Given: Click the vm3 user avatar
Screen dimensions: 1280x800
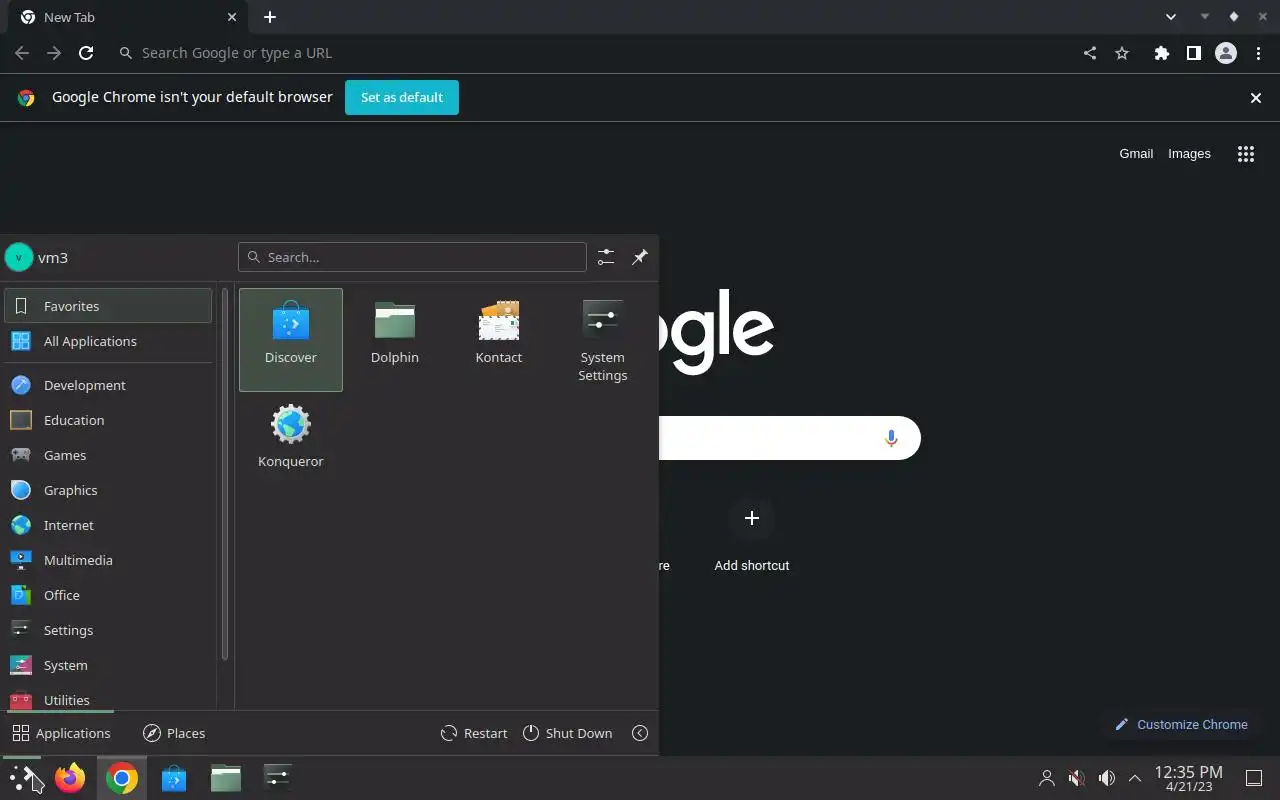Looking at the screenshot, I should (x=19, y=257).
